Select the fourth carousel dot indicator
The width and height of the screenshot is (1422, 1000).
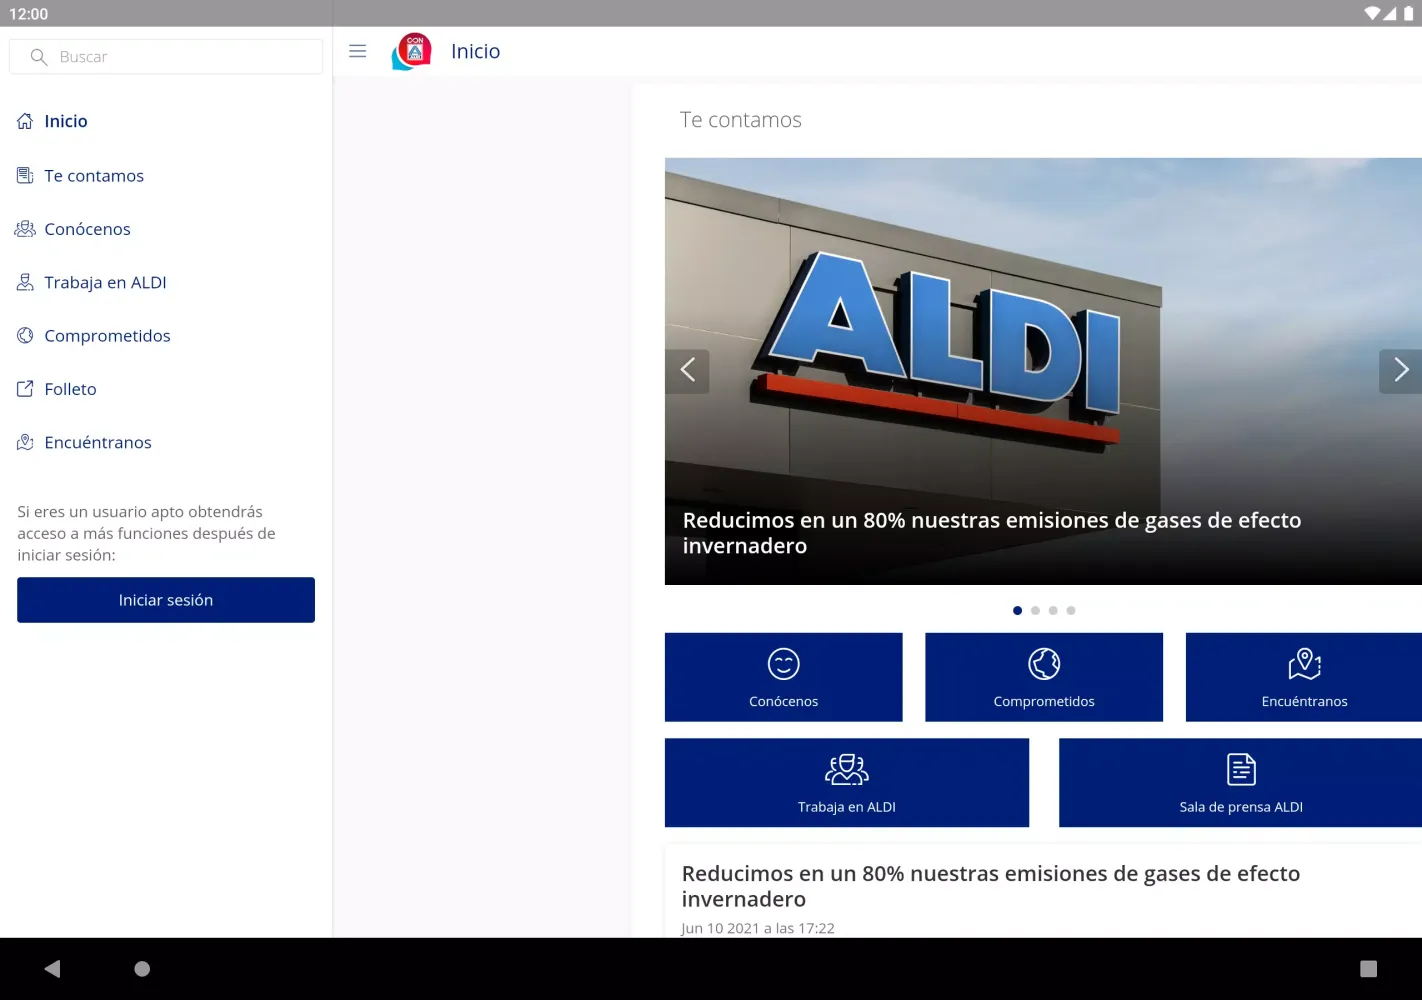click(x=1071, y=610)
